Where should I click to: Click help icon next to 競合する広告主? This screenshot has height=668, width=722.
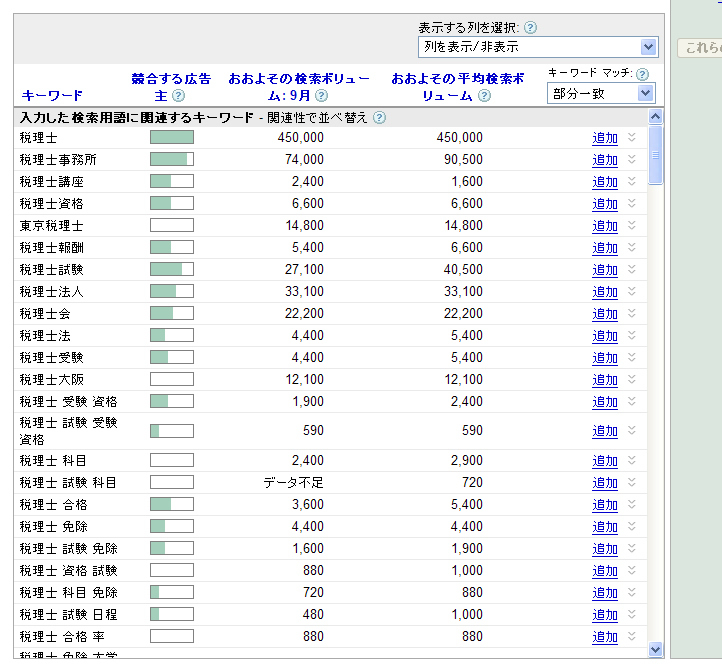click(x=178, y=96)
